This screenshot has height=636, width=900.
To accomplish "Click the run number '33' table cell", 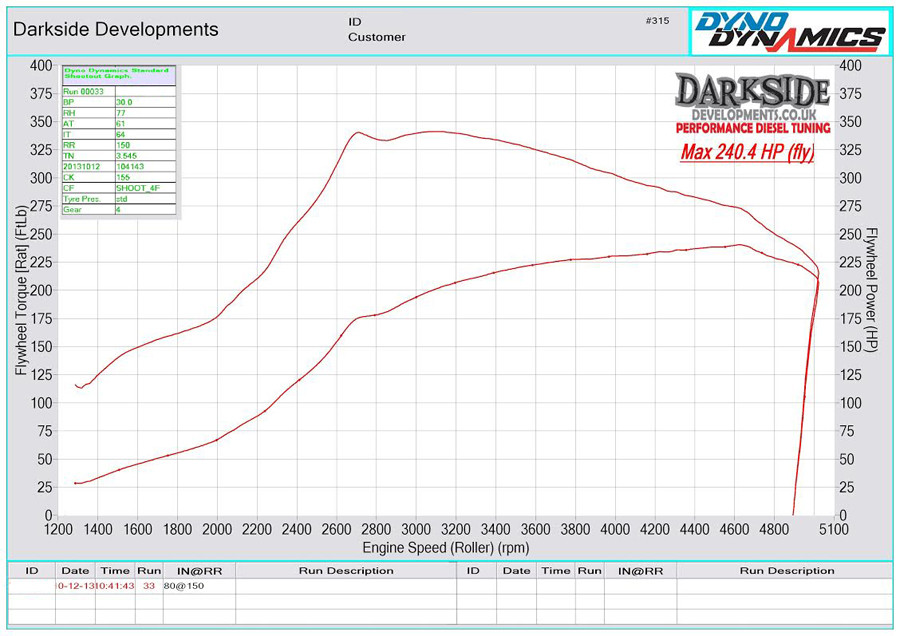I will tap(149, 586).
